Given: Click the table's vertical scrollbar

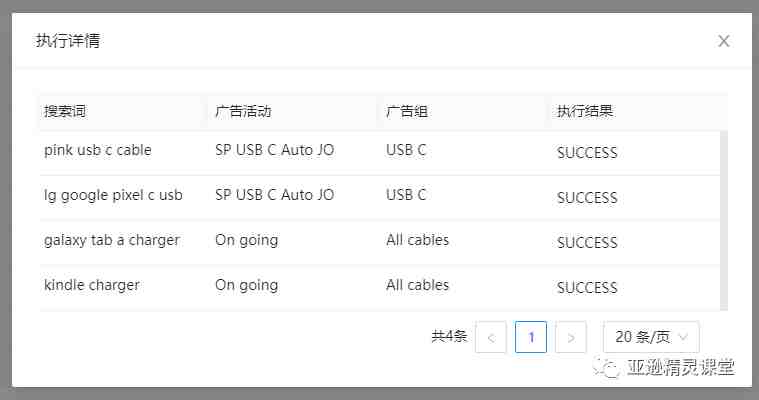Looking at the screenshot, I should pyautogui.click(x=724, y=220).
